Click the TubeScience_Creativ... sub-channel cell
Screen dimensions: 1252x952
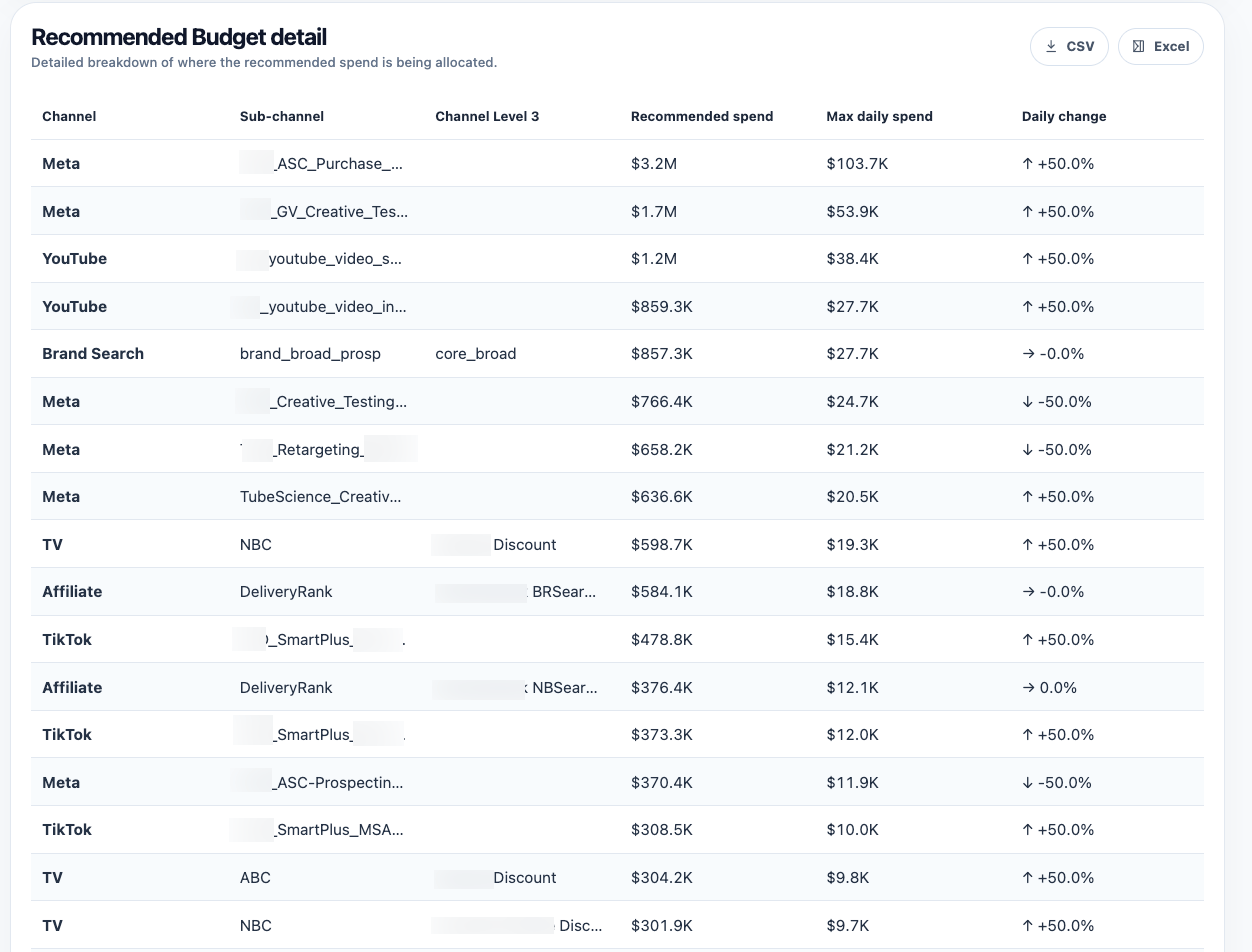click(x=321, y=496)
